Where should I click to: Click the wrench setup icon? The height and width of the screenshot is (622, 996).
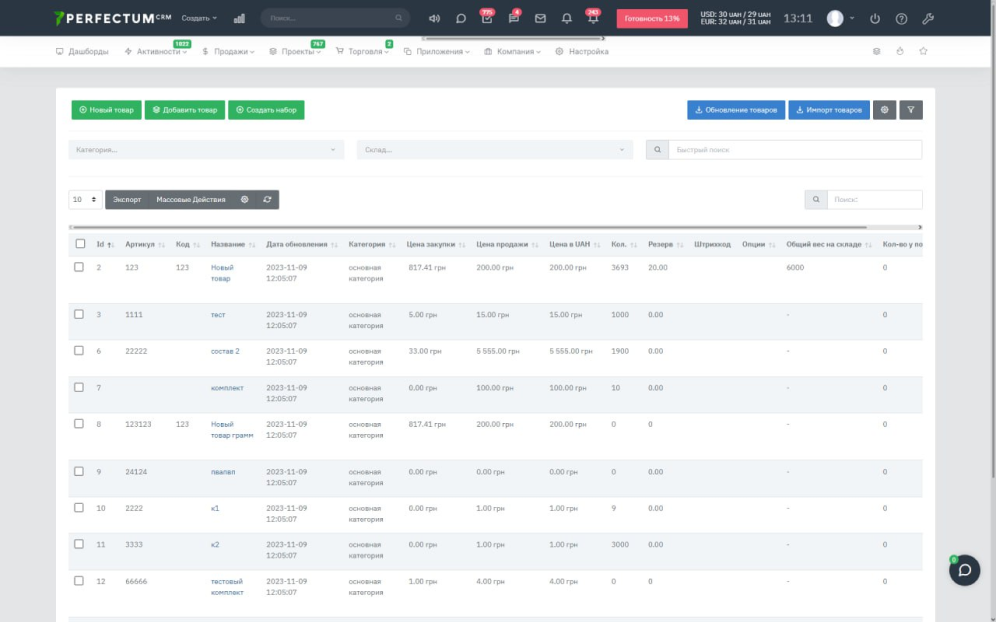927,18
